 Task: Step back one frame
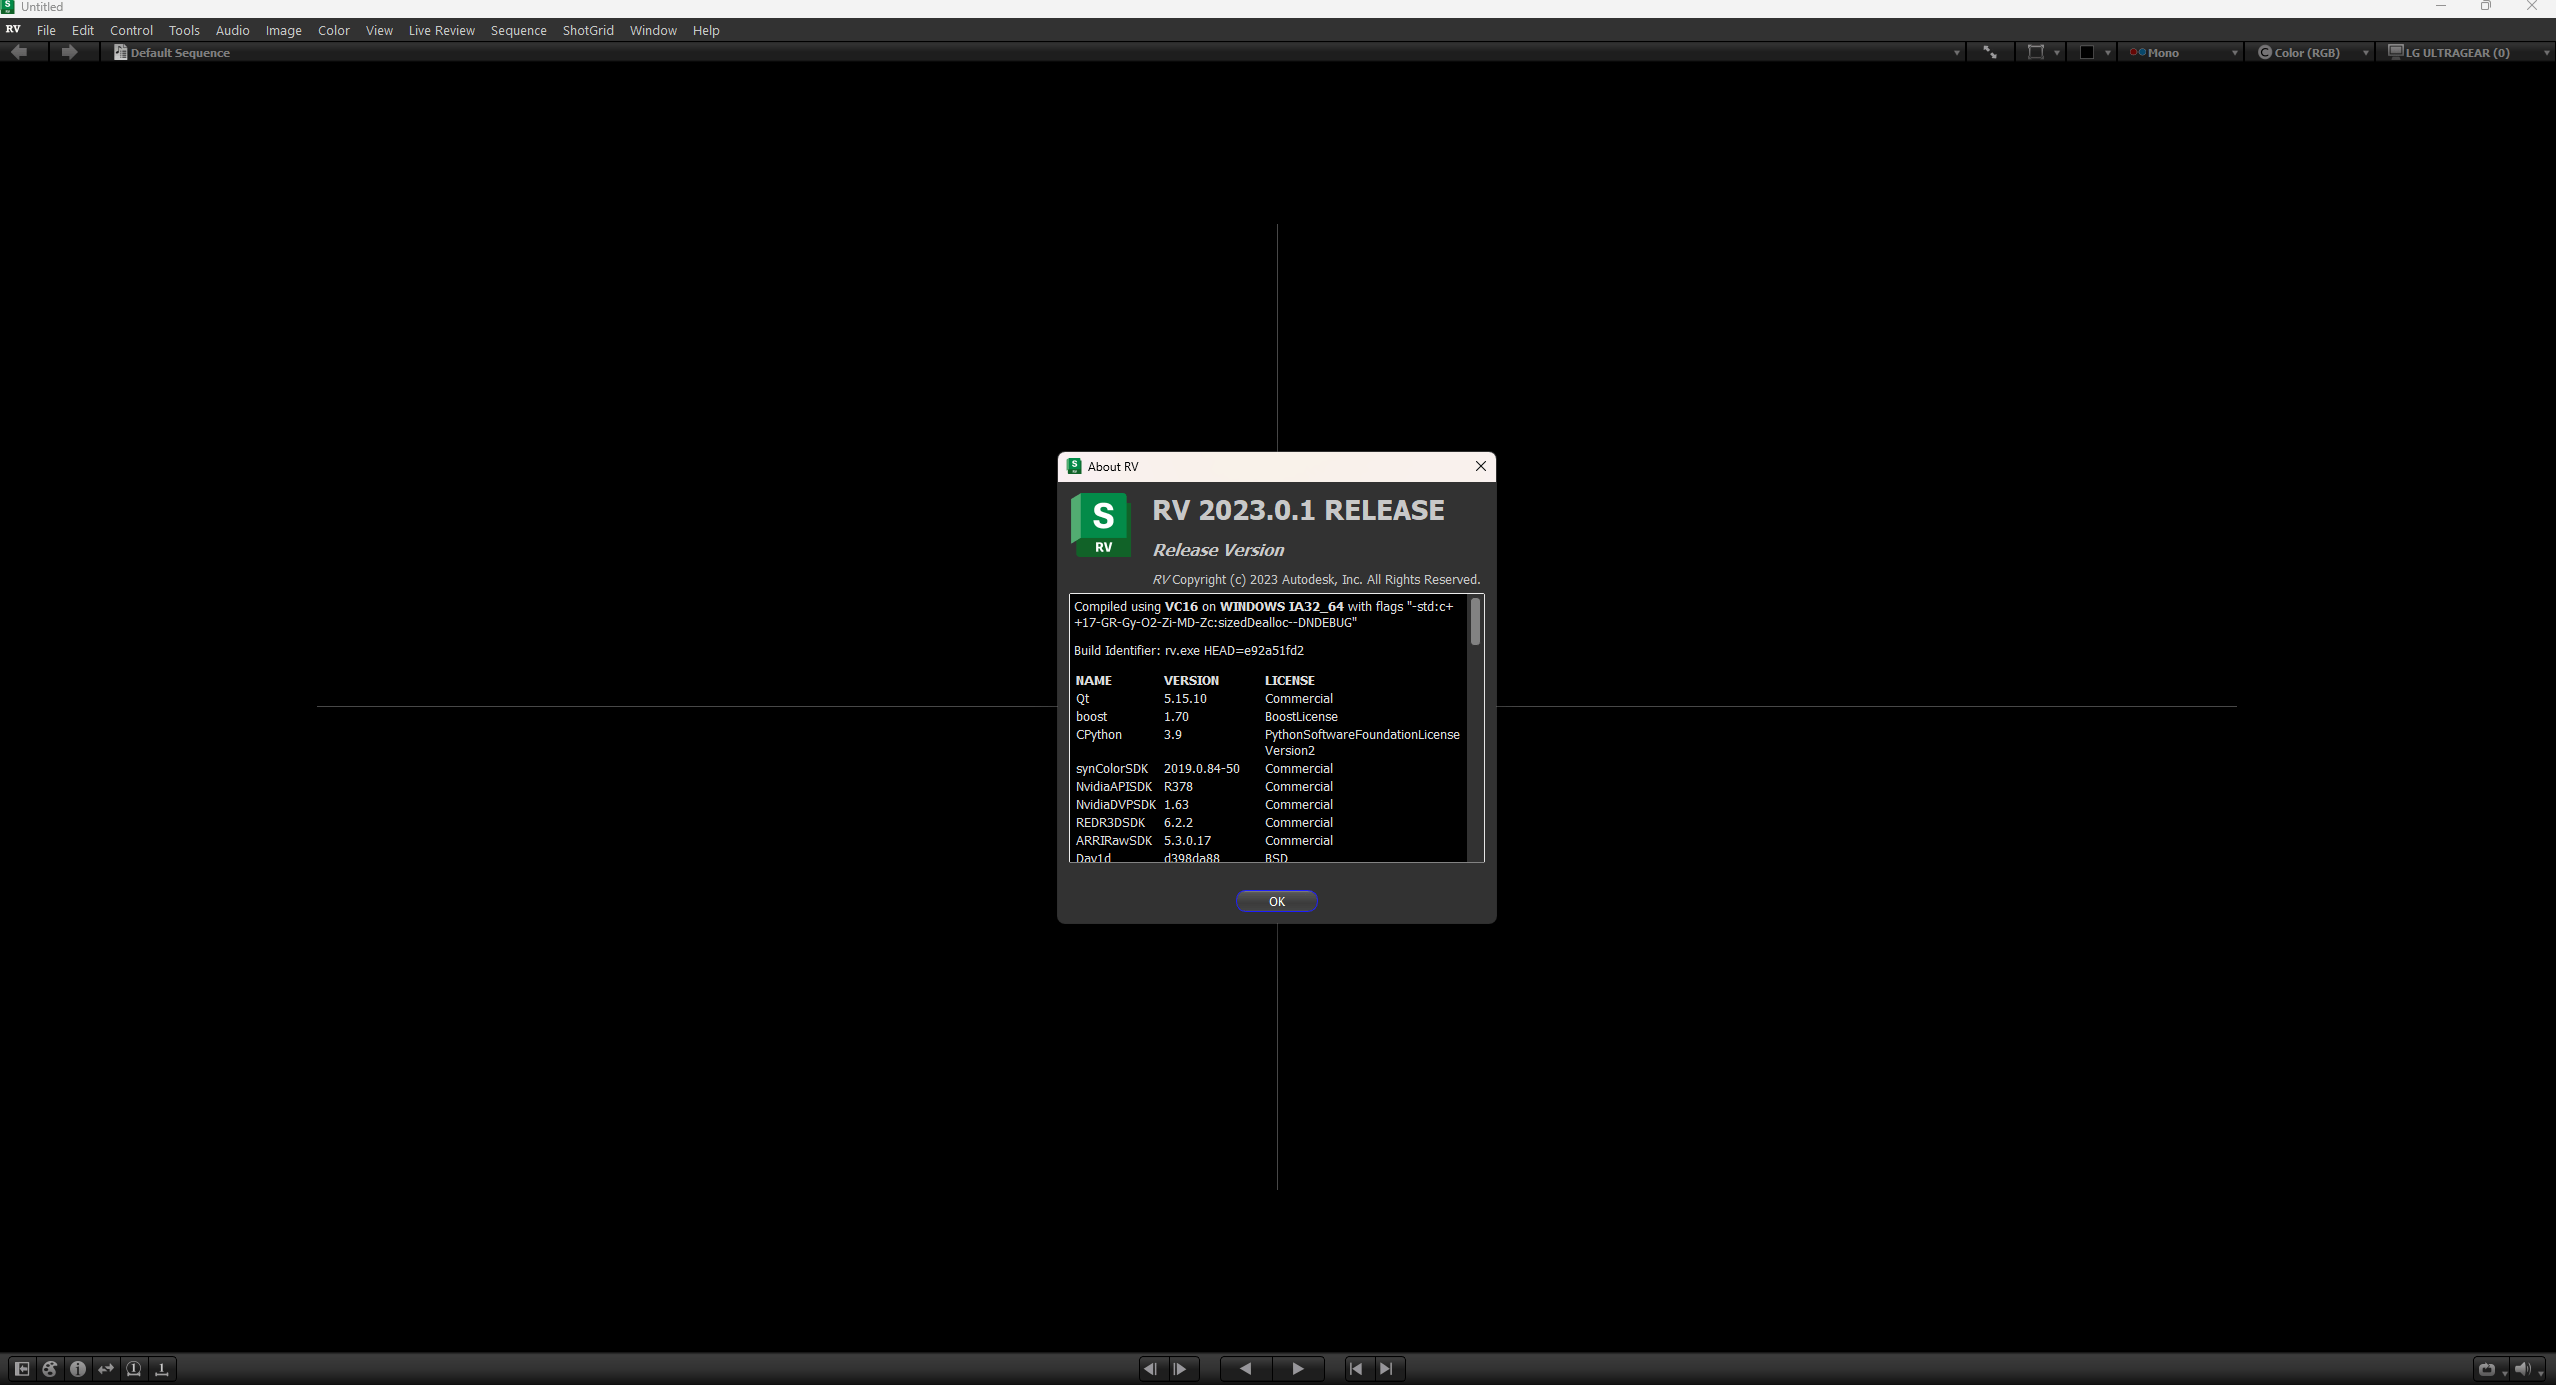click(1150, 1368)
